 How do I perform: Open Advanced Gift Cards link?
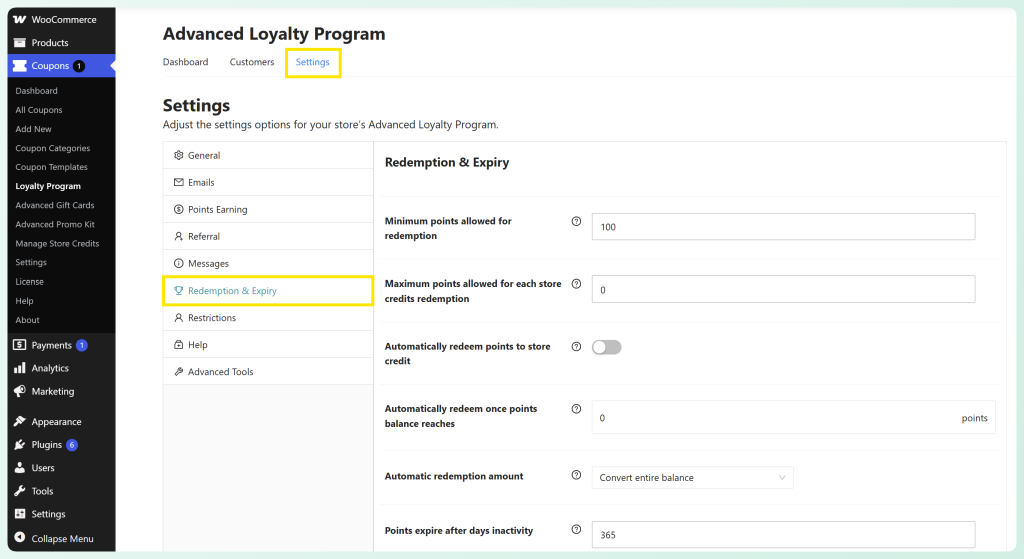(55, 205)
